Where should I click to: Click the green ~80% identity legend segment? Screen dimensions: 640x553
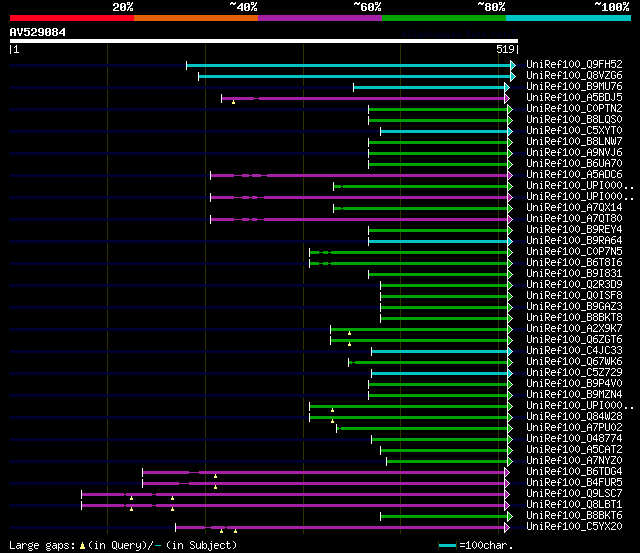click(444, 18)
